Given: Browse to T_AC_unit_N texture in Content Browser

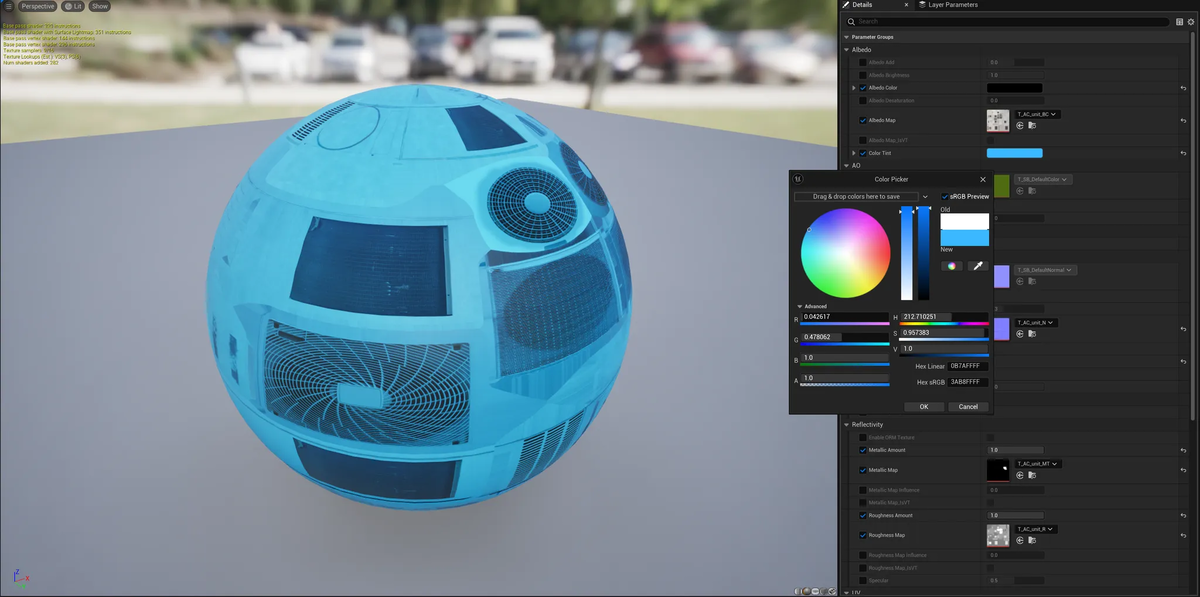Looking at the screenshot, I should click(1032, 335).
